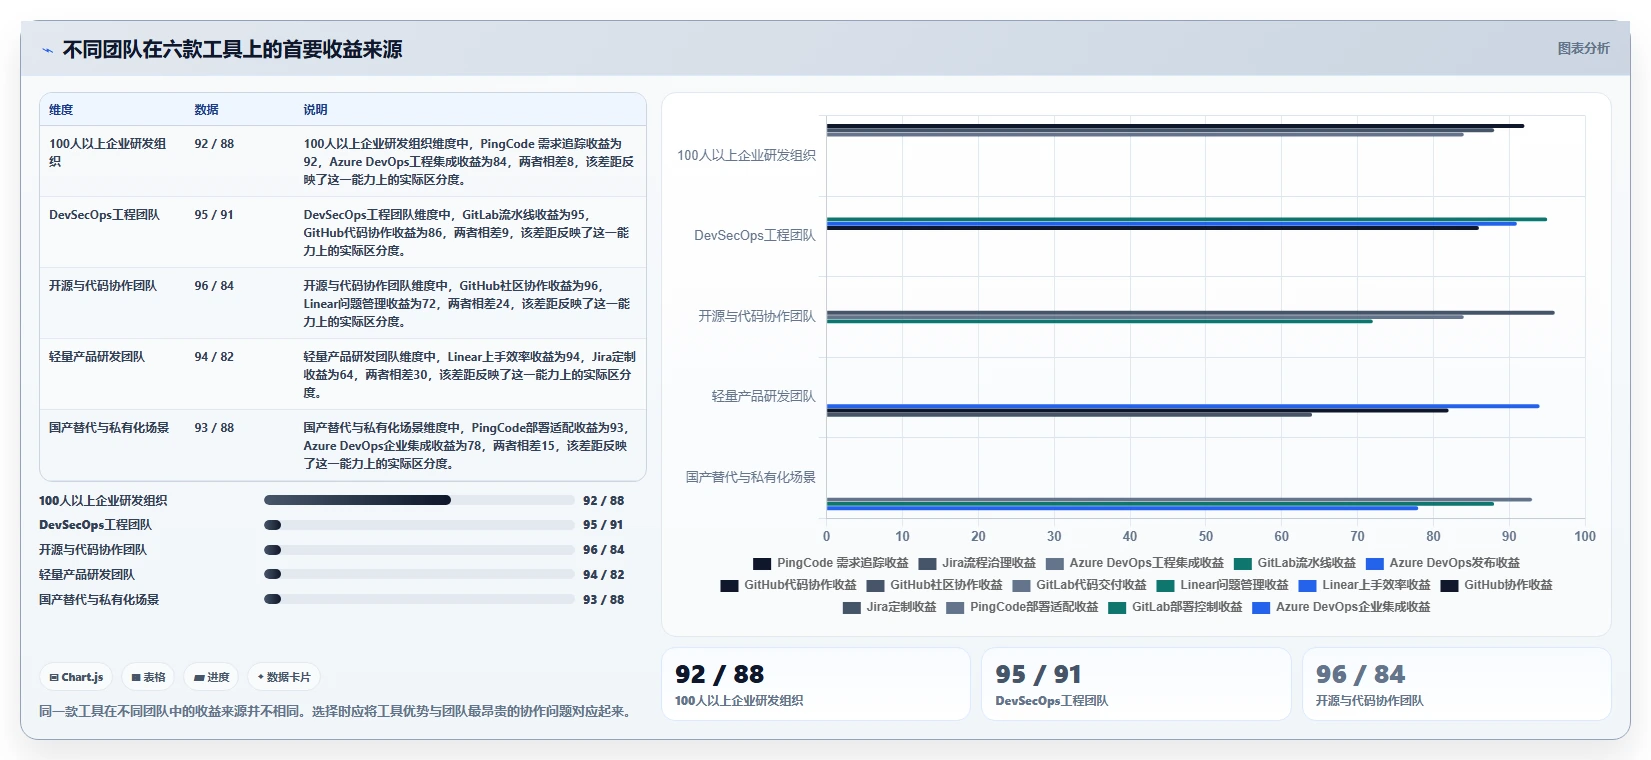The height and width of the screenshot is (760, 1651).
Task: Toggle the GitHub社区协作收益 legend entry
Action: 935,585
